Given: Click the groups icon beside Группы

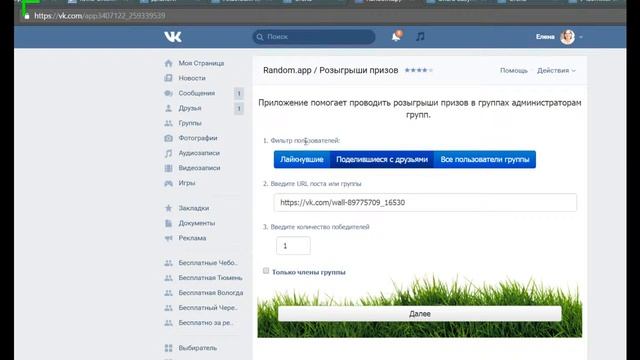Looking at the screenshot, I should click(x=169, y=123).
